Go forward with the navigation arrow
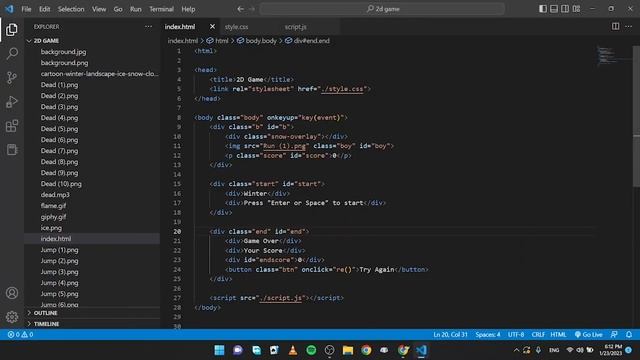640x360 pixels. coord(252,9)
